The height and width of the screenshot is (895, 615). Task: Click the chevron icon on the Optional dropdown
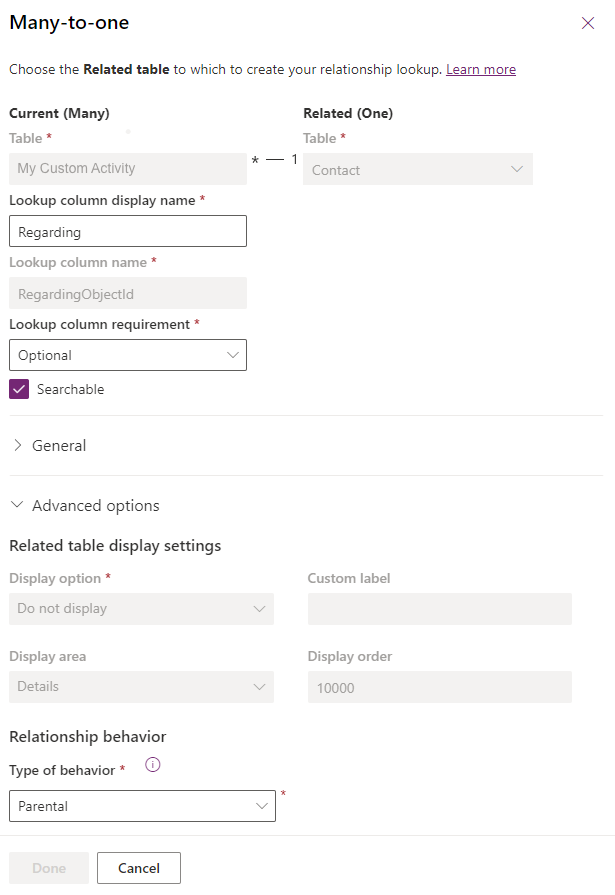tap(233, 355)
